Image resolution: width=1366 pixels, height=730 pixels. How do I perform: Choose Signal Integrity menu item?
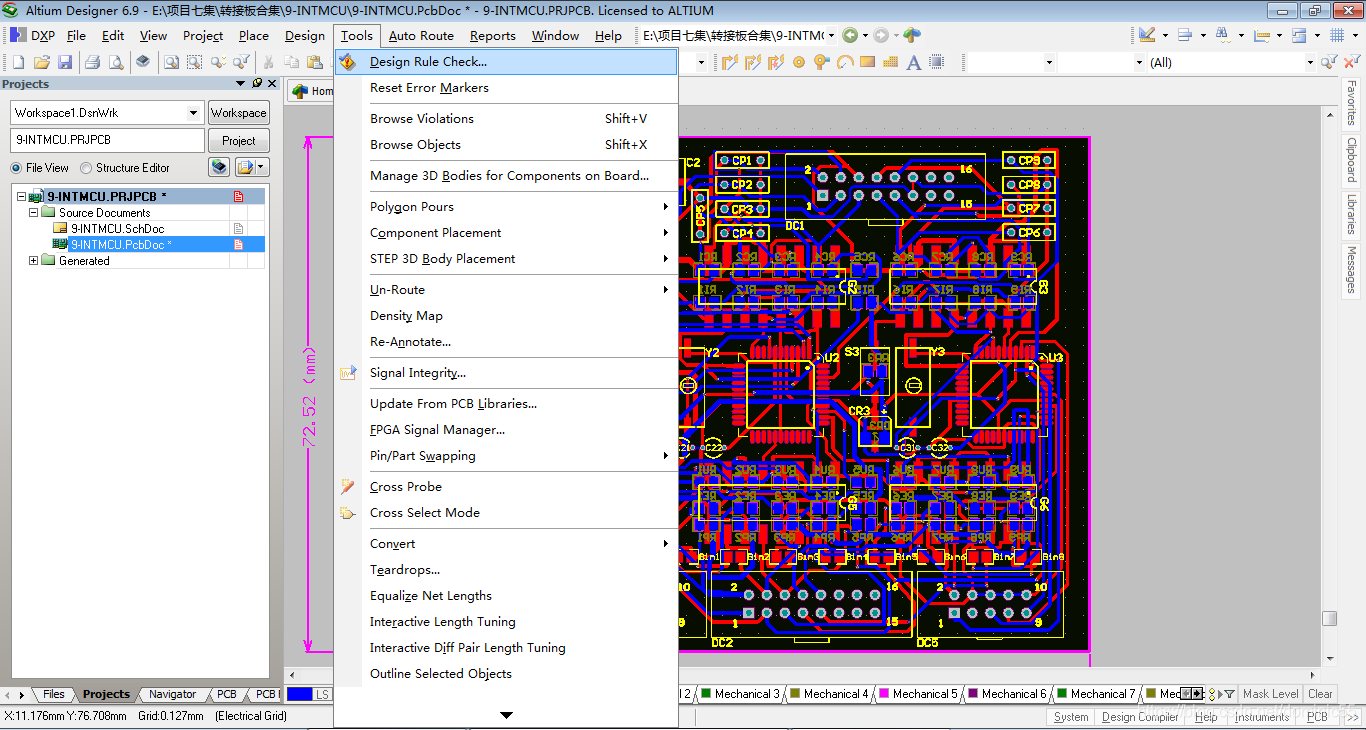click(506, 373)
